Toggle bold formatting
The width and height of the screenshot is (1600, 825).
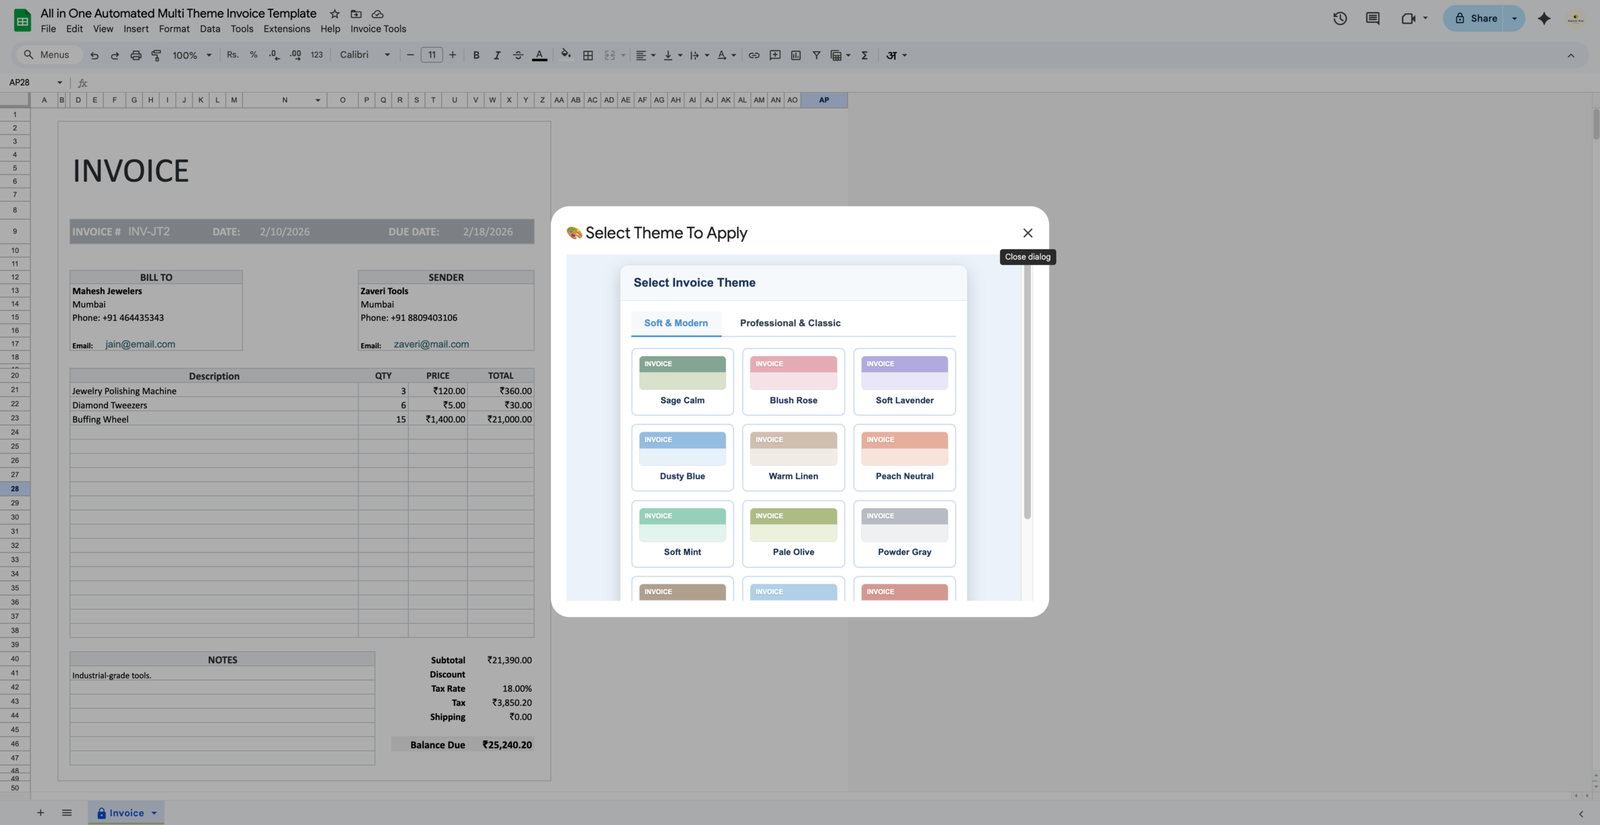[x=476, y=55]
